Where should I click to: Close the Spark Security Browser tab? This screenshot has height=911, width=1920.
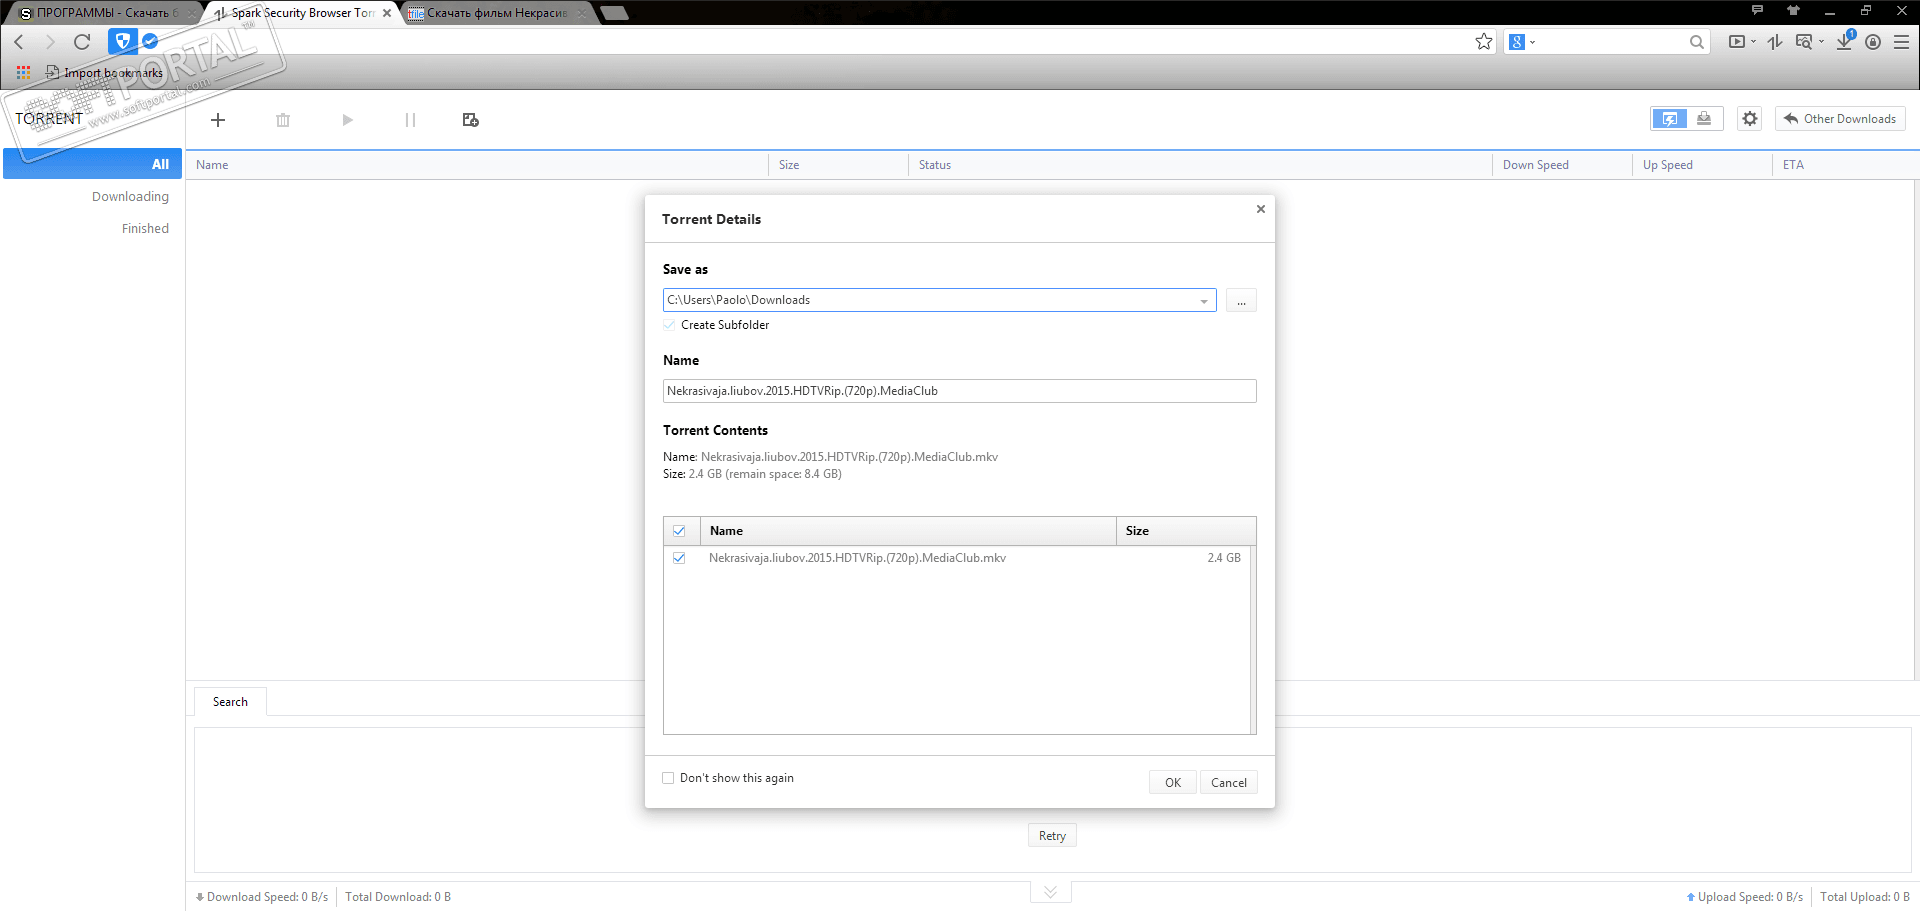pos(387,13)
